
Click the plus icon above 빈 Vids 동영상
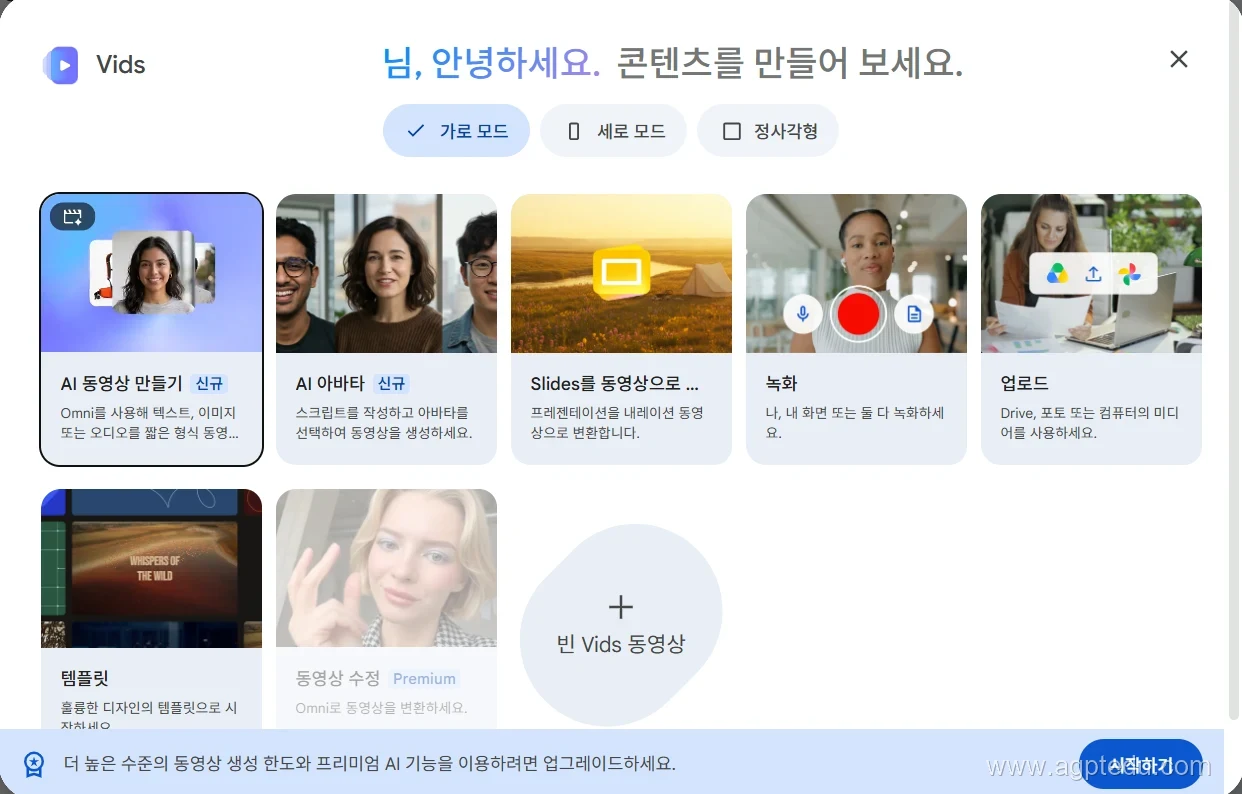[621, 607]
